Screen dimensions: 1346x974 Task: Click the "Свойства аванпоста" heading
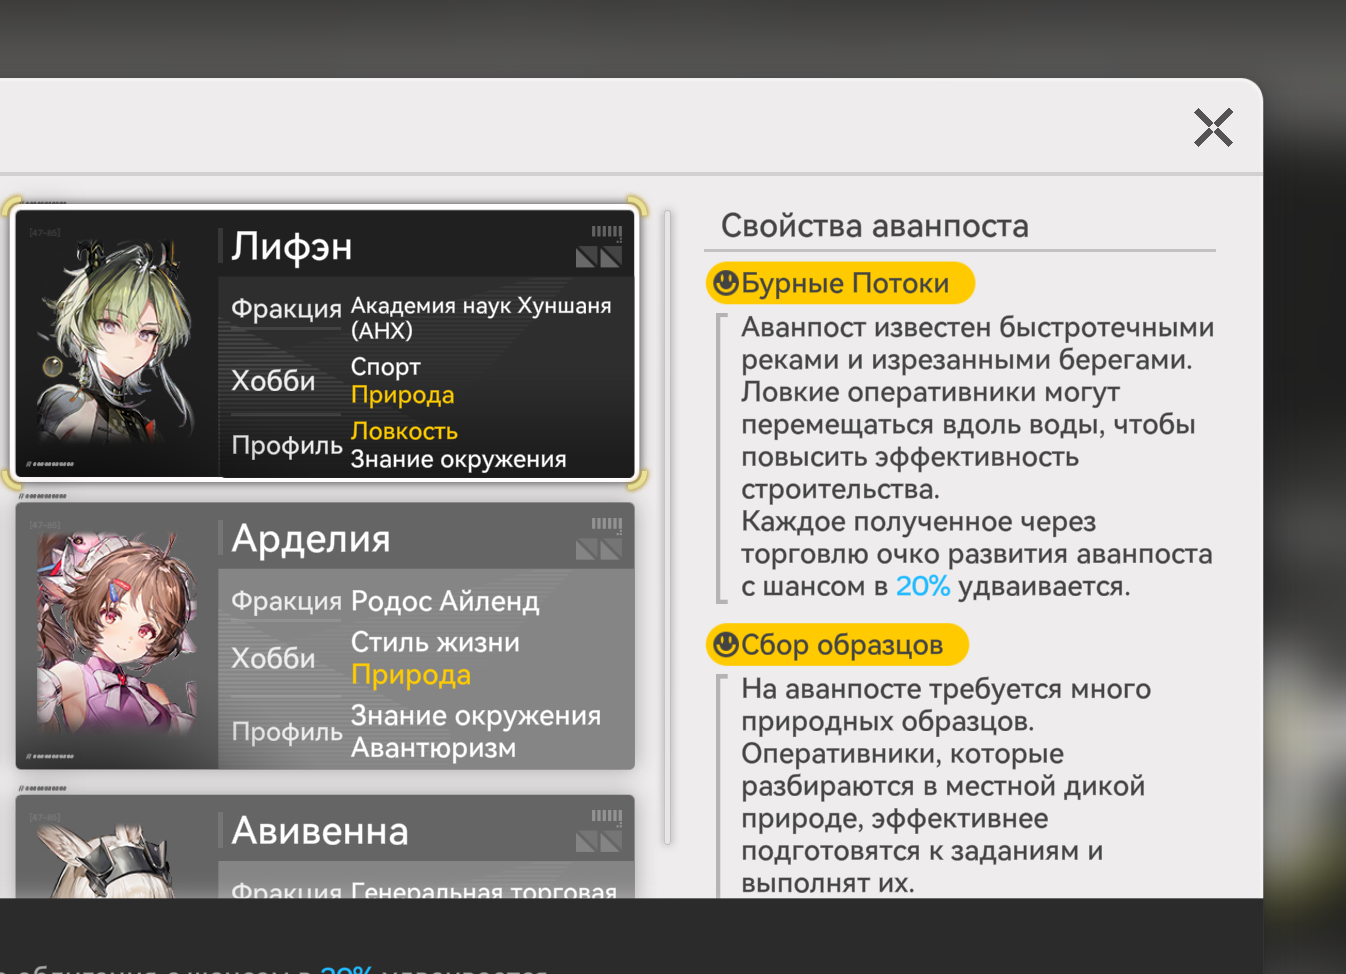875,225
